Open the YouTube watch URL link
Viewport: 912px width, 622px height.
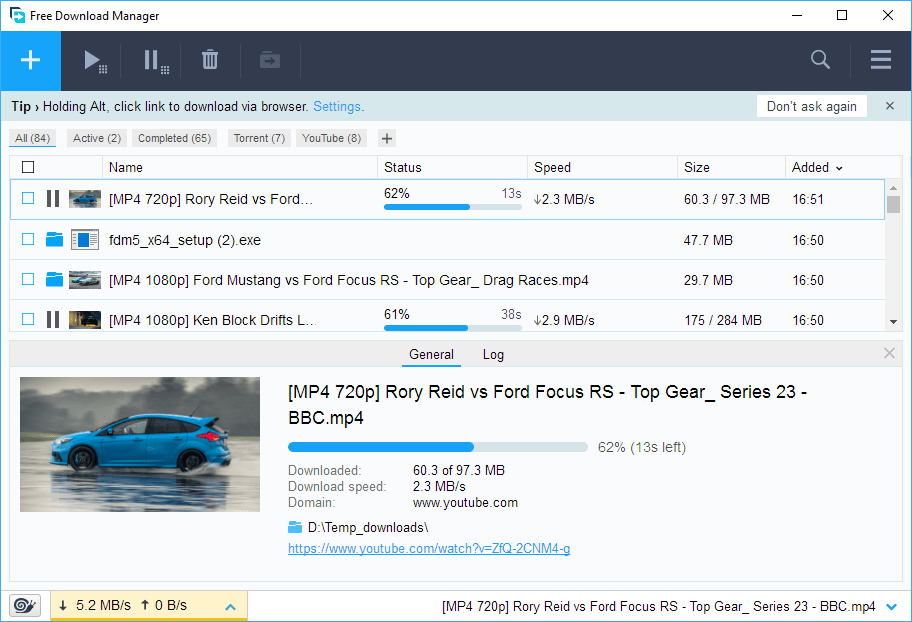point(429,548)
